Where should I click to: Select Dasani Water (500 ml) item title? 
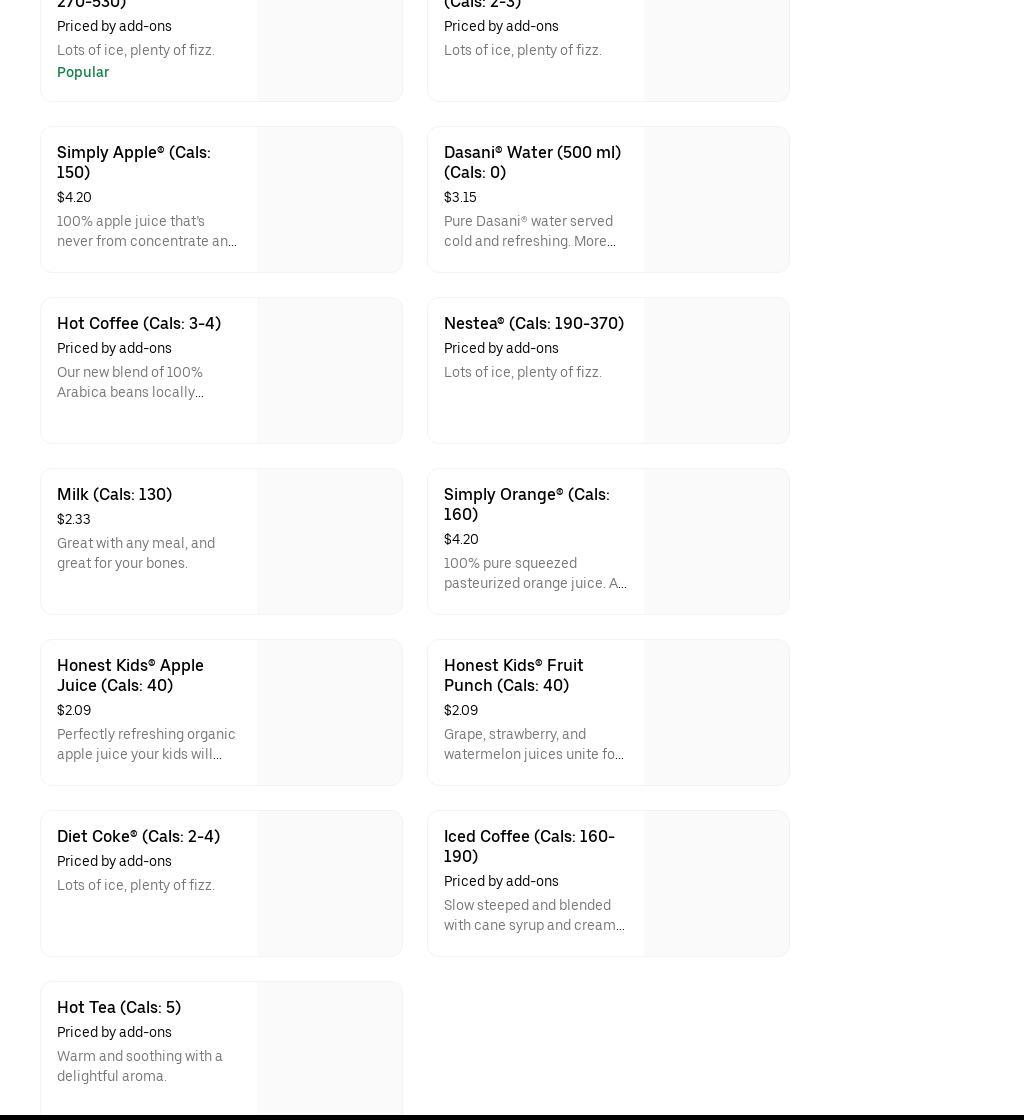point(532,162)
